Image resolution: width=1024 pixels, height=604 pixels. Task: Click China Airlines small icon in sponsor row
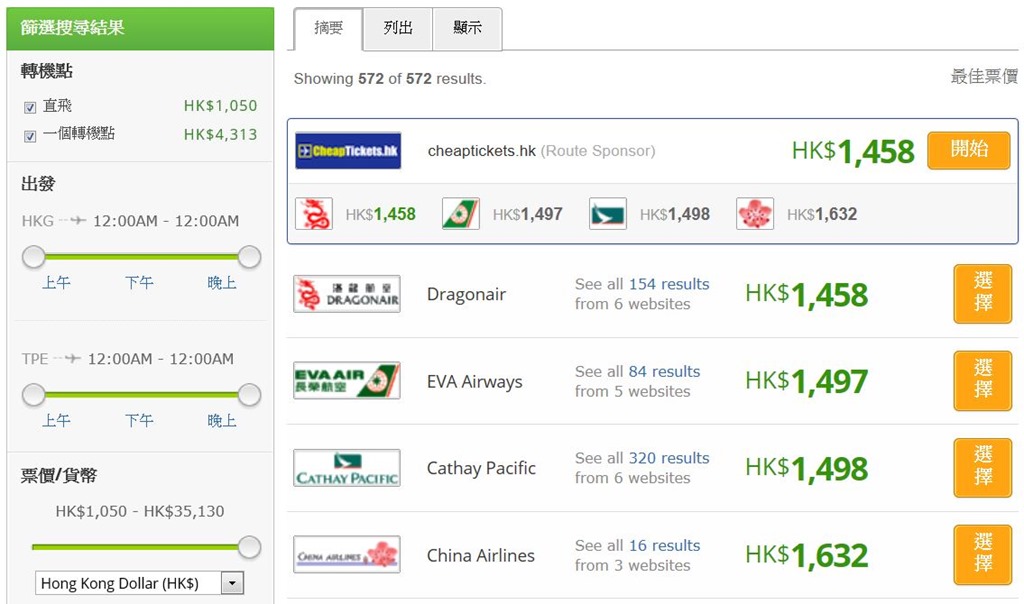(754, 214)
